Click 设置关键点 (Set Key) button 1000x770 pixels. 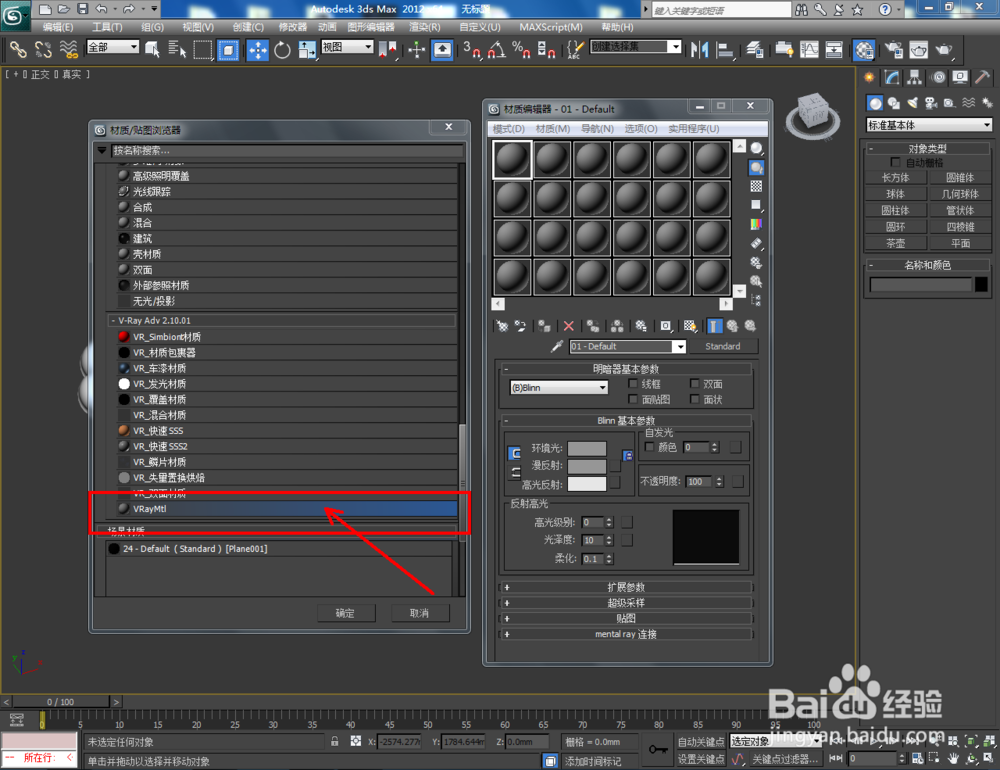(x=700, y=759)
